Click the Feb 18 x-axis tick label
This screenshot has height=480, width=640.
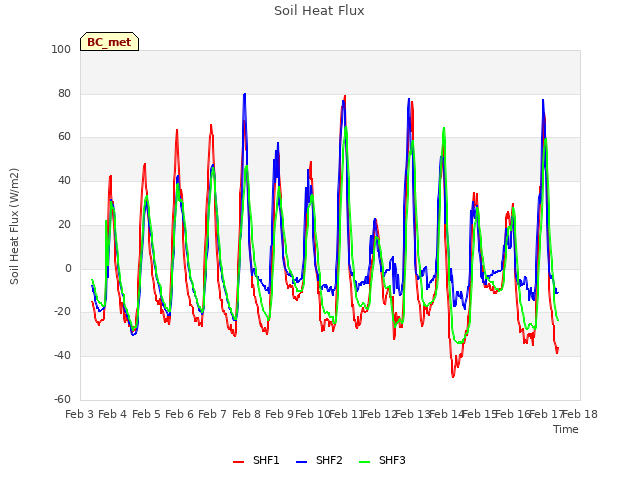click(x=580, y=414)
